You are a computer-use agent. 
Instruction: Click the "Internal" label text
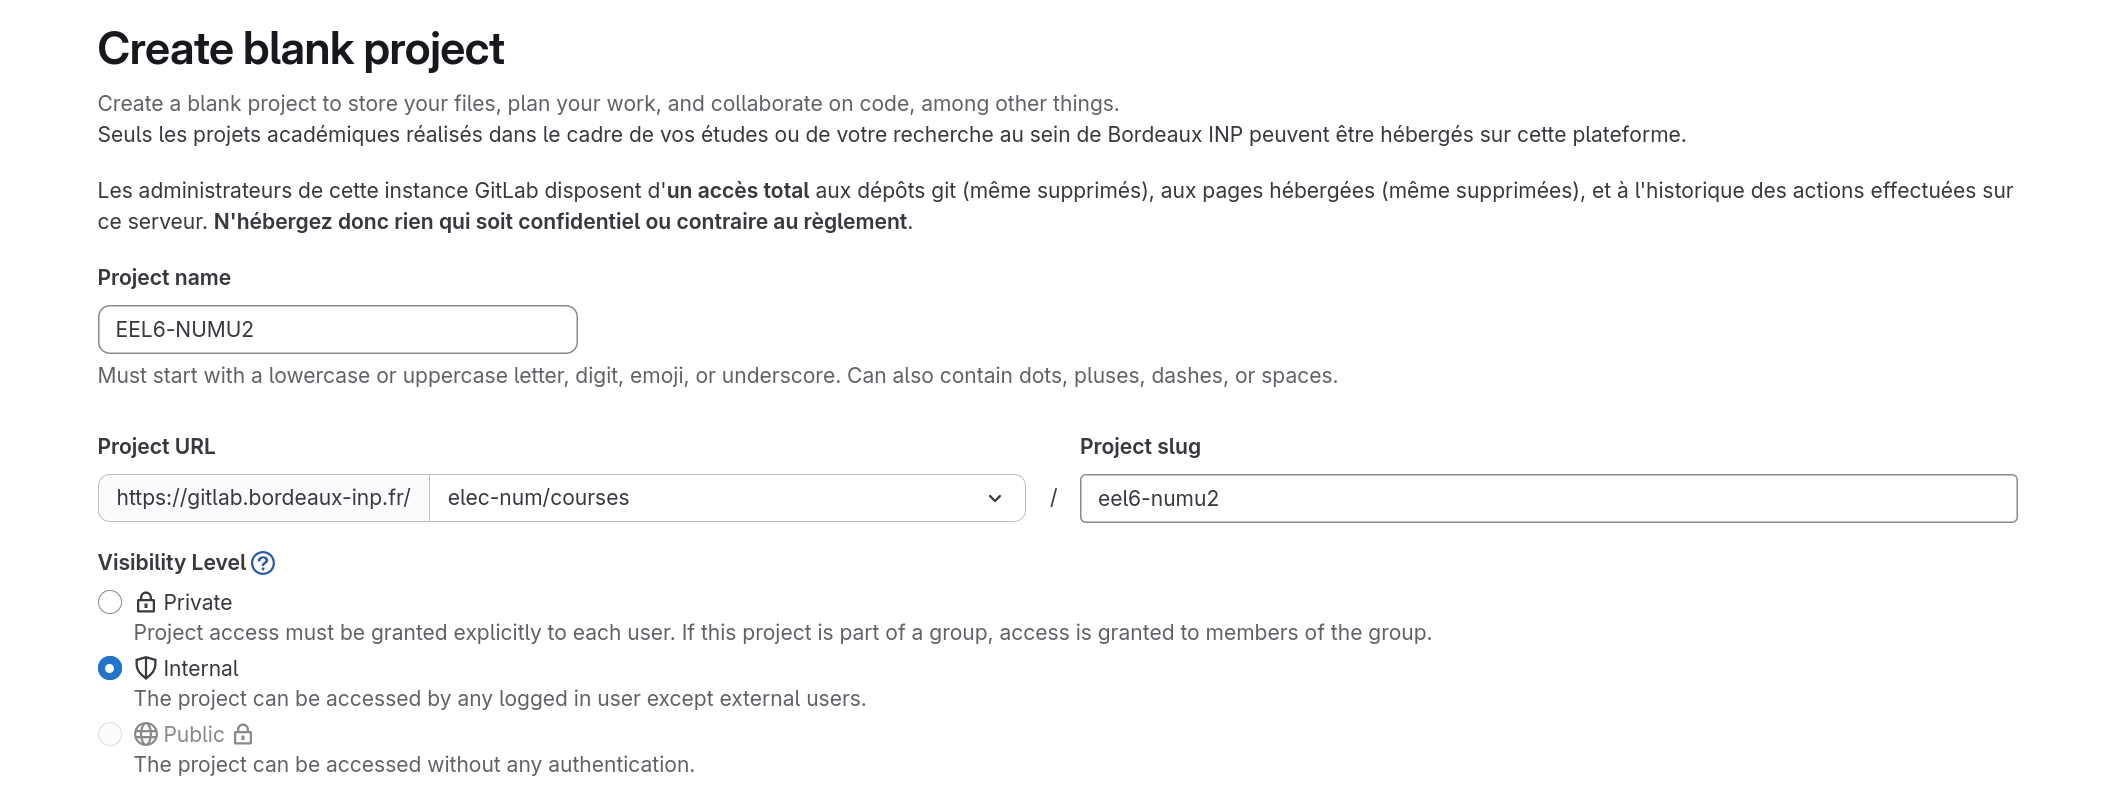(201, 668)
